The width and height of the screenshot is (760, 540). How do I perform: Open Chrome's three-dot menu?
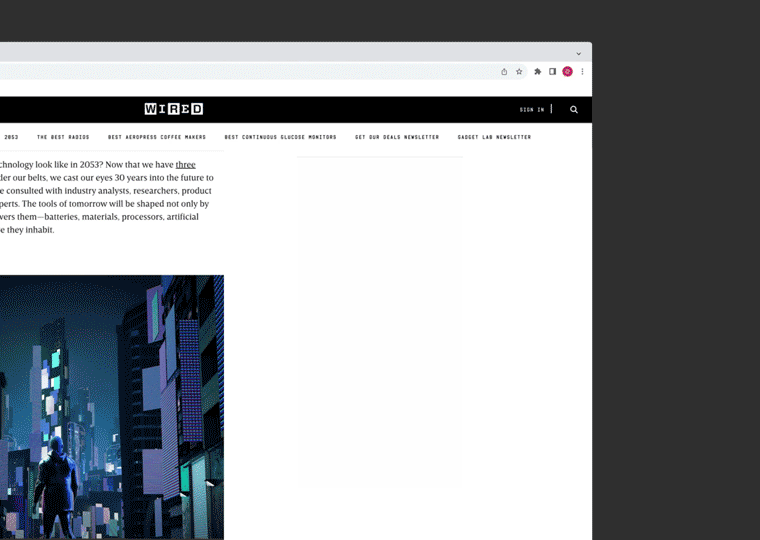click(x=582, y=72)
